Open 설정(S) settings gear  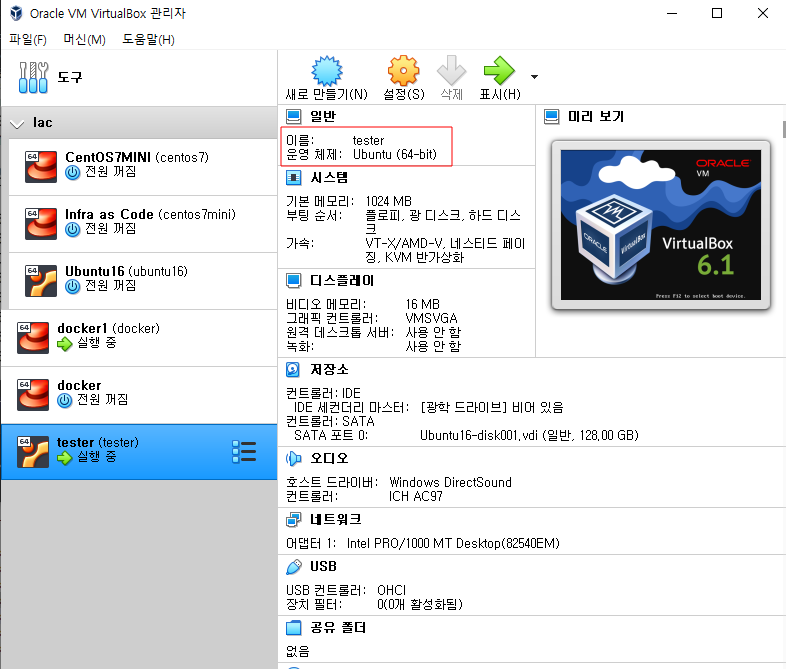[404, 78]
